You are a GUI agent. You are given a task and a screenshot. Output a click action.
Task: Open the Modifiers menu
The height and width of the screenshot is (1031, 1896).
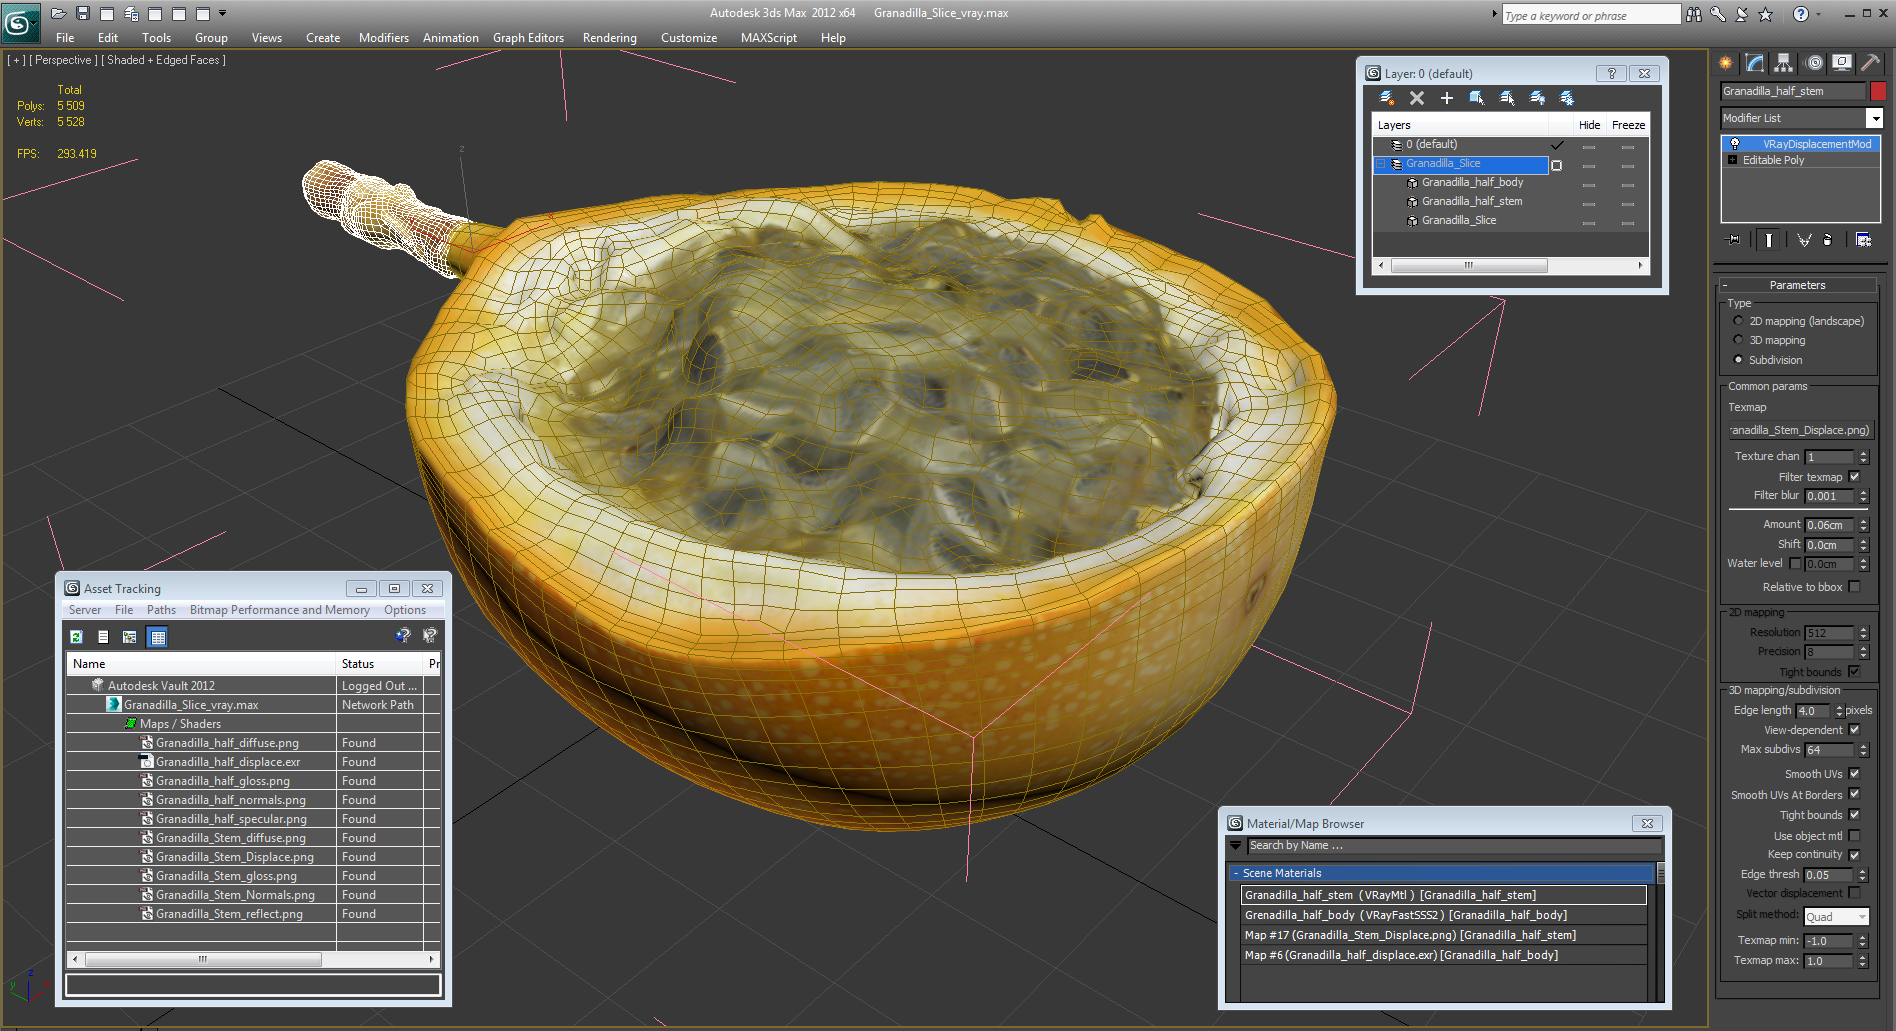coord(384,38)
